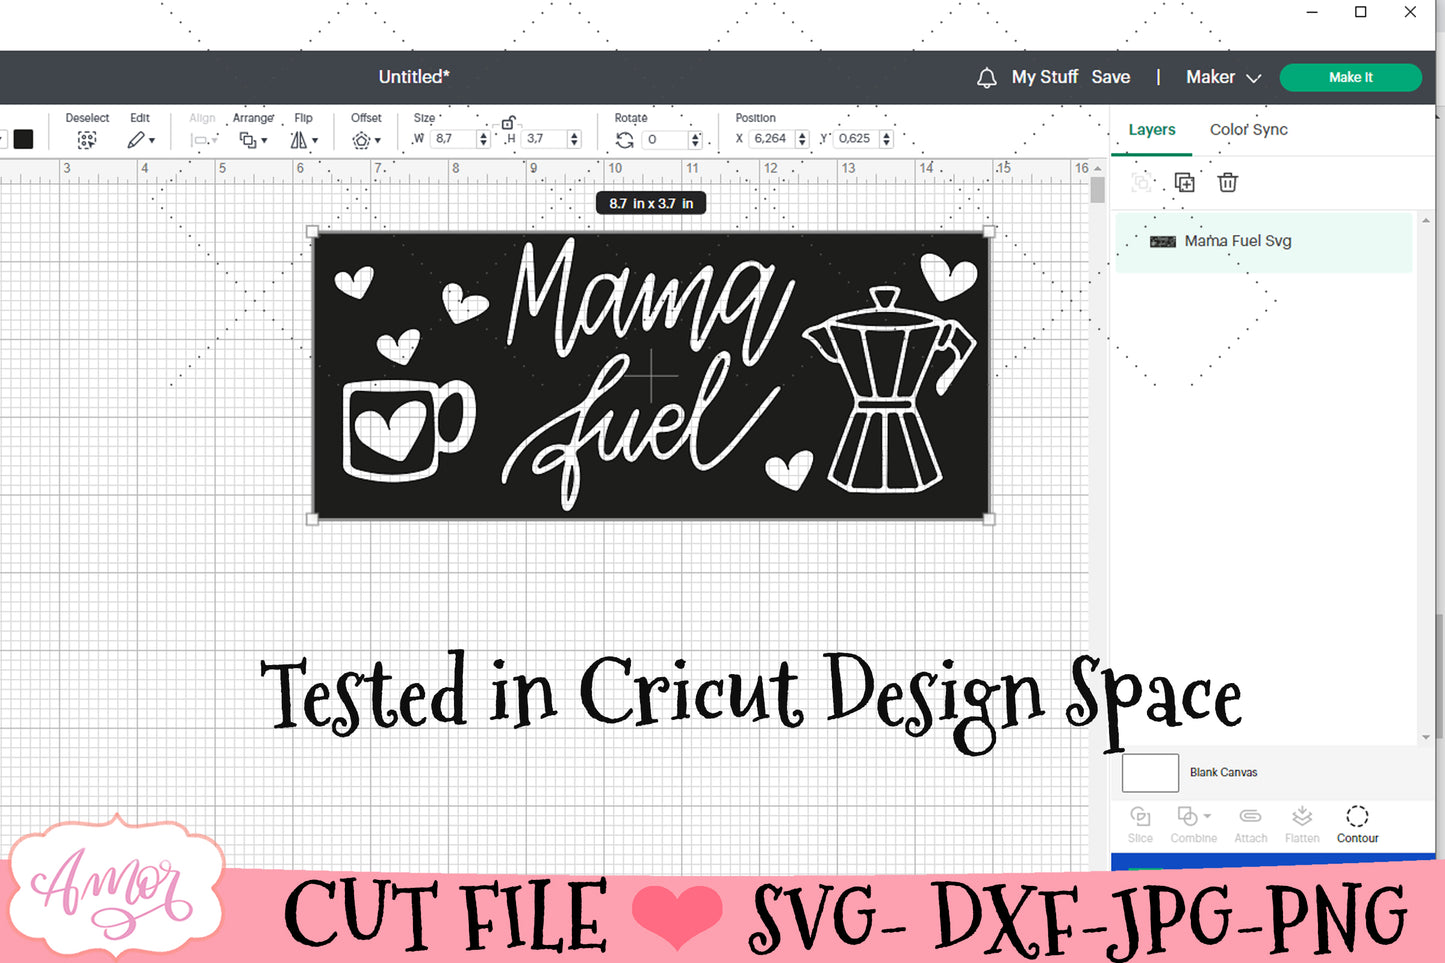Click the Deselect icon

(x=87, y=140)
